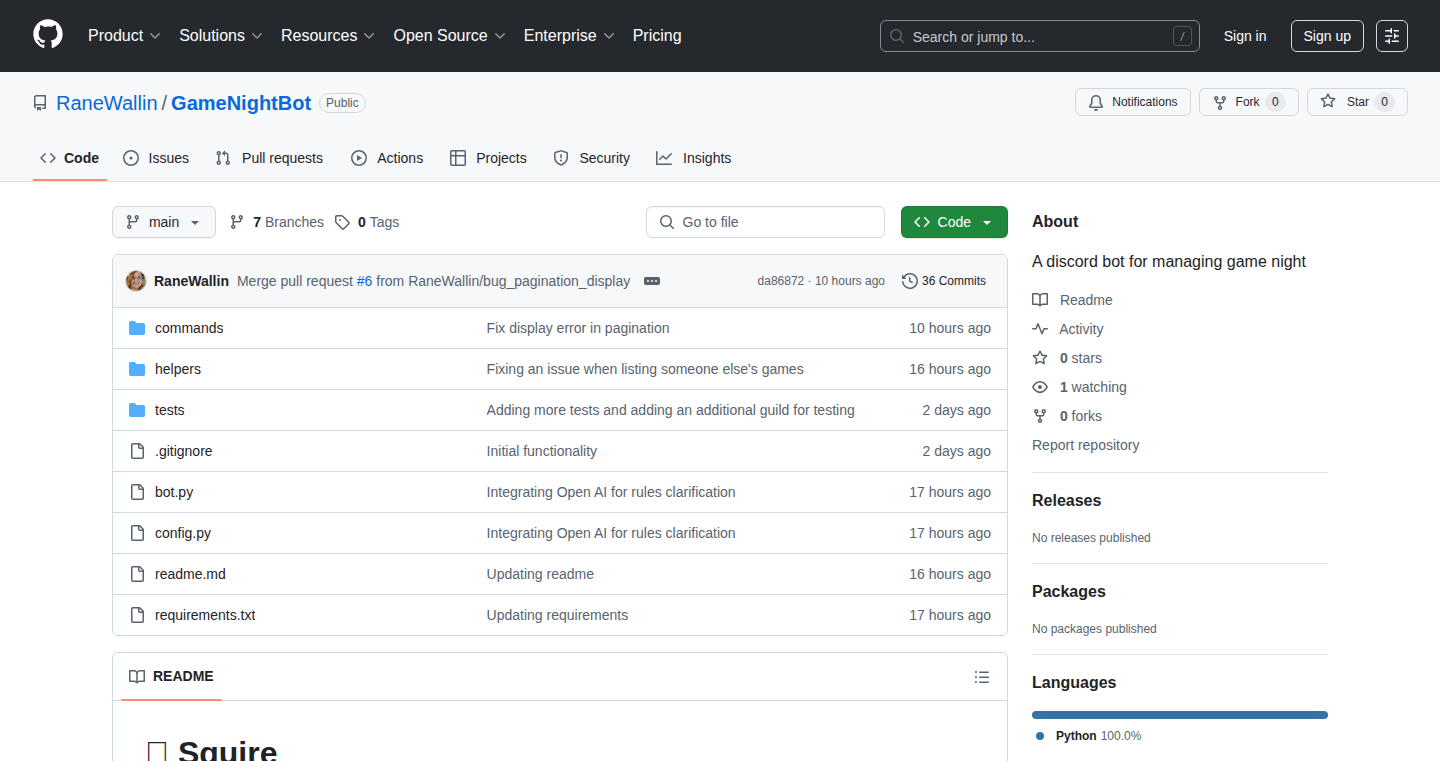Click the Readme book icon in About
The width and height of the screenshot is (1440, 761).
click(1040, 300)
